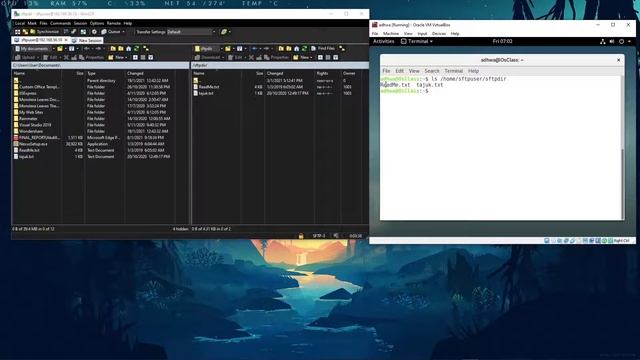Screen dimensions: 640x360
Task: Open remote sftpdir directory dropdown
Action: [x=208, y=49]
